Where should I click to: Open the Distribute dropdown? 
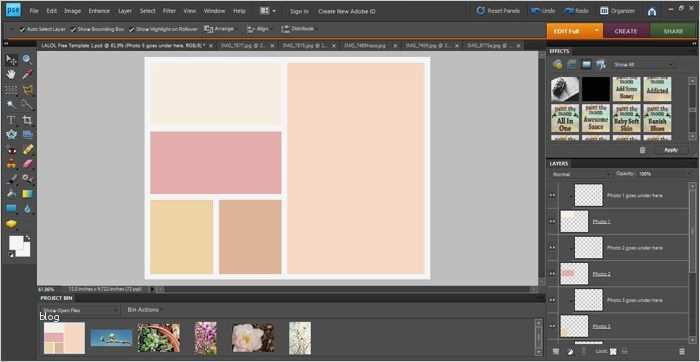coord(298,29)
